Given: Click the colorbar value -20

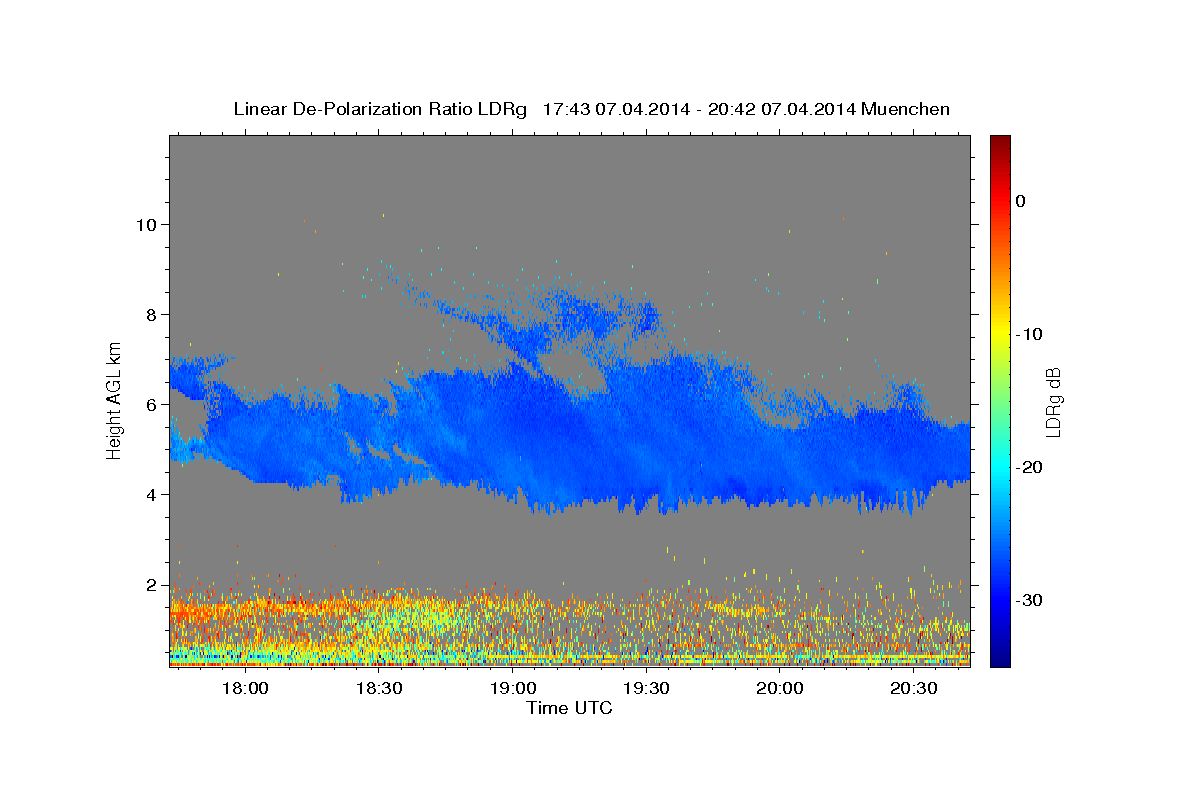Looking at the screenshot, I should coord(1031,467).
